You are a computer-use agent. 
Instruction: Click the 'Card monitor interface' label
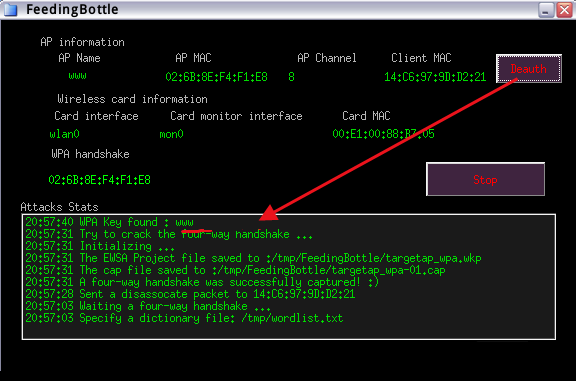pos(236,116)
